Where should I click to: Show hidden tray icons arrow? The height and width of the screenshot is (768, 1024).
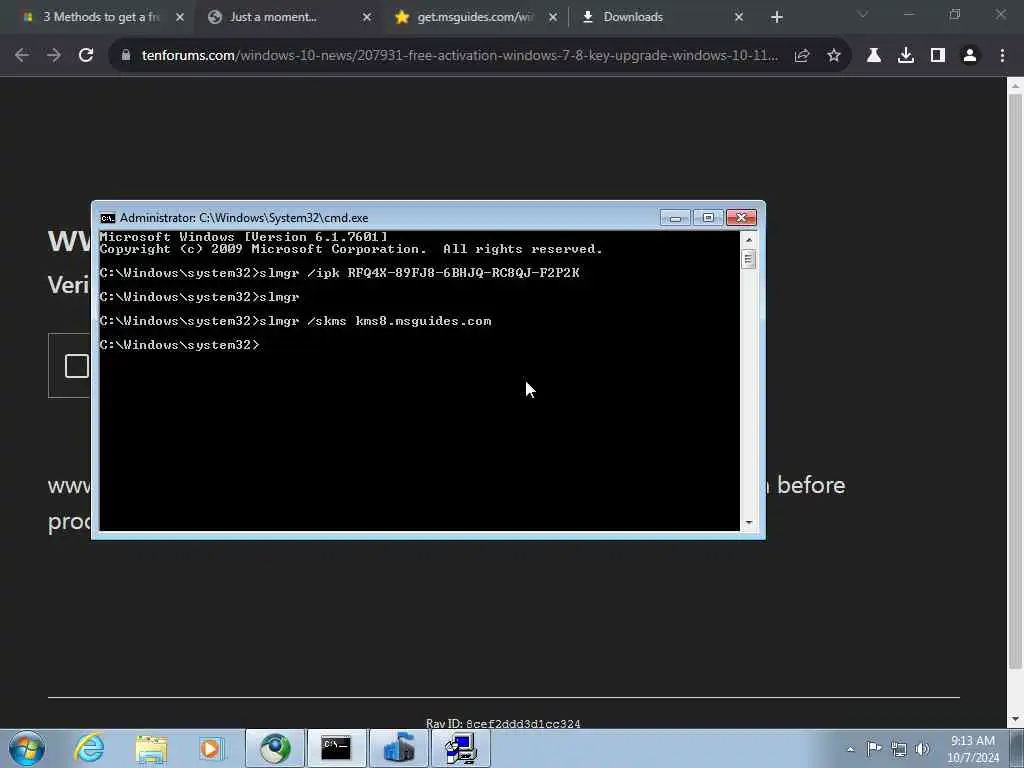tap(850, 749)
